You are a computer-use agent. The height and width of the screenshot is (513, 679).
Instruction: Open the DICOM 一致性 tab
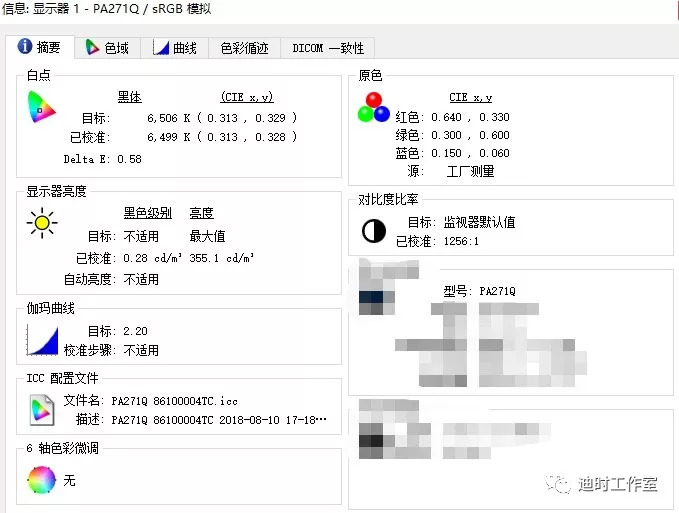tap(328, 48)
